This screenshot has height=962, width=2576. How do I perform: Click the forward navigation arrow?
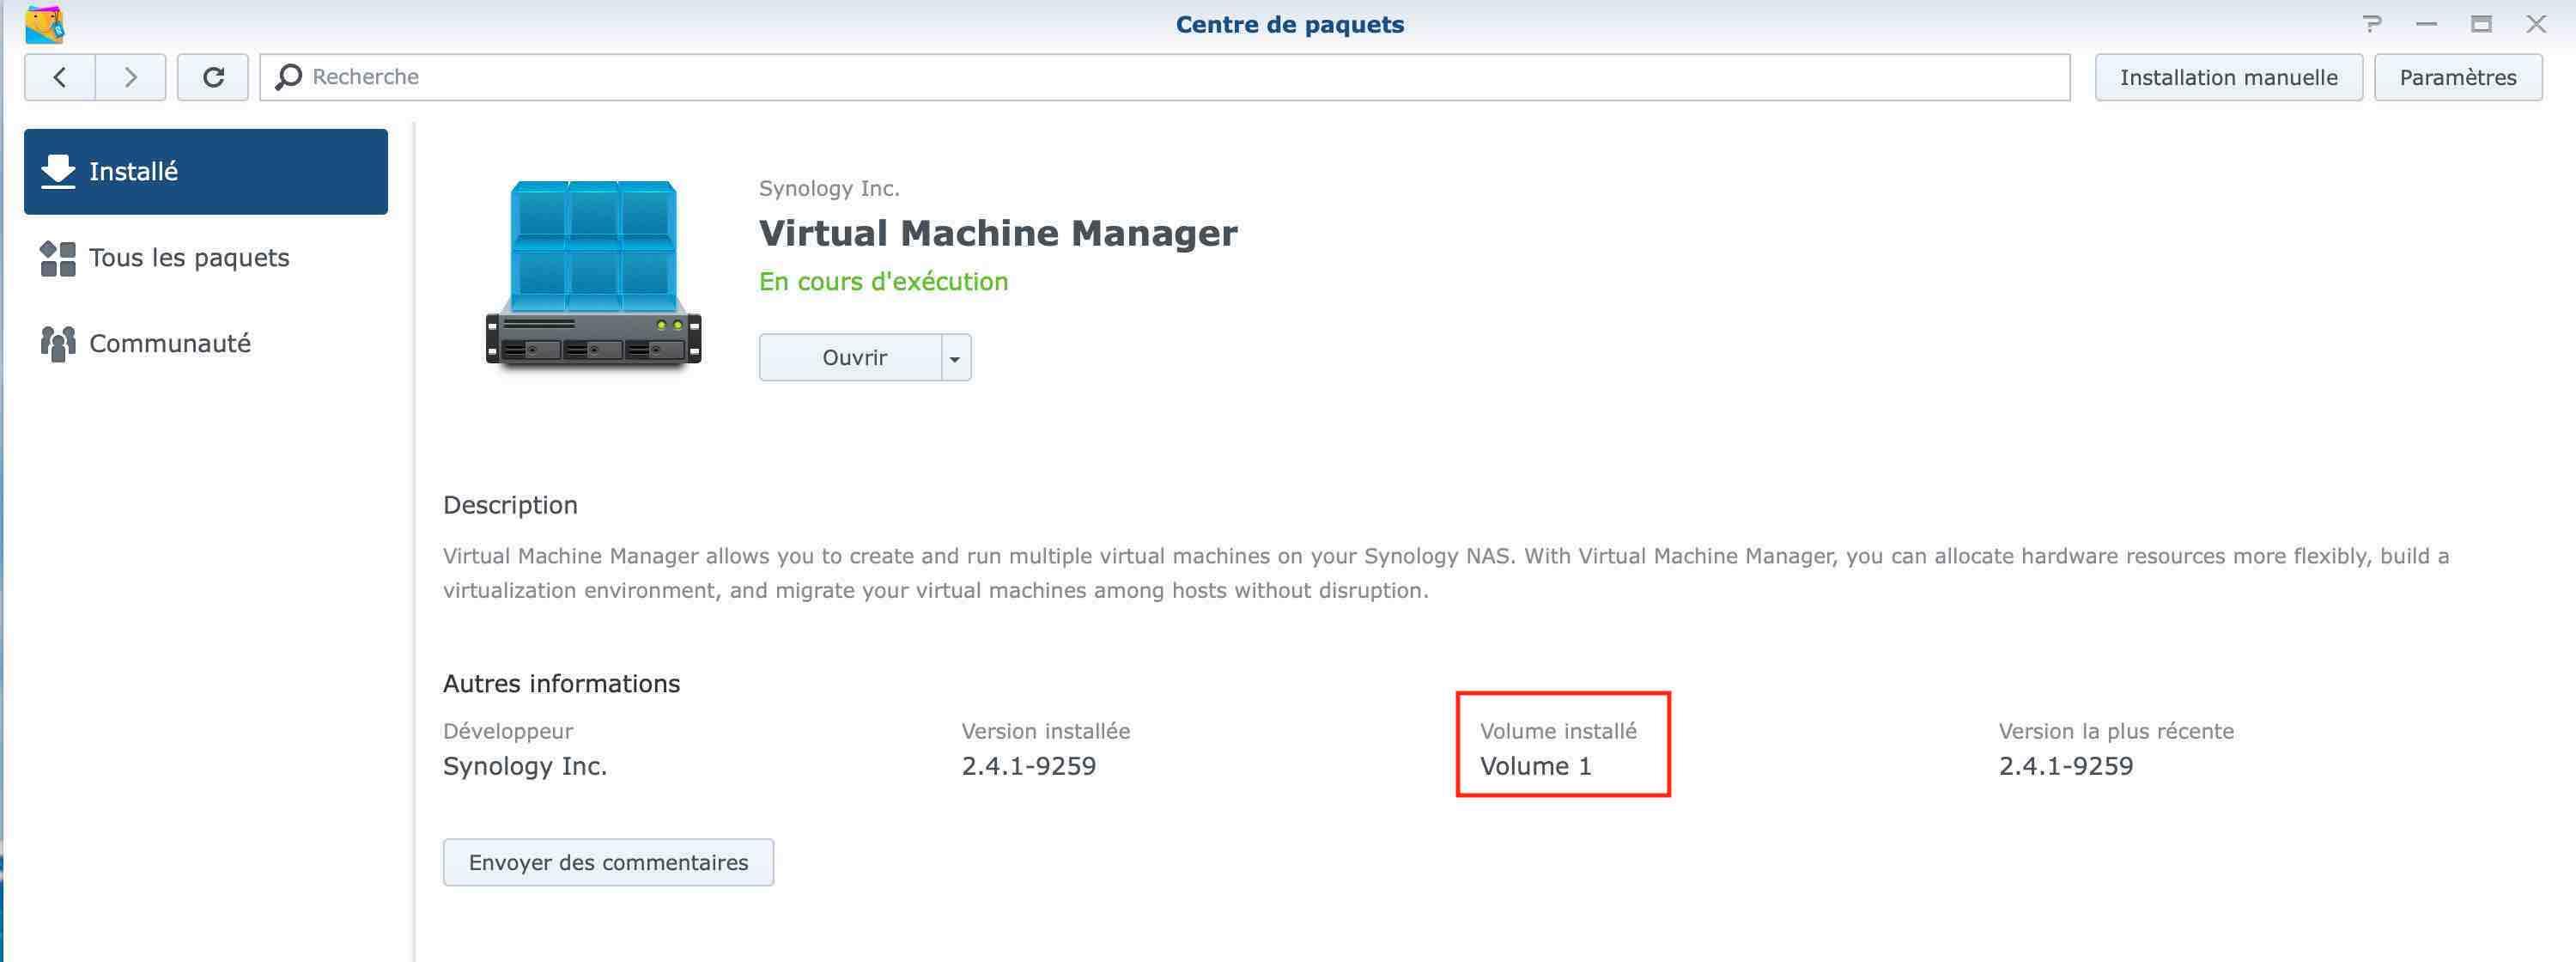coord(130,77)
